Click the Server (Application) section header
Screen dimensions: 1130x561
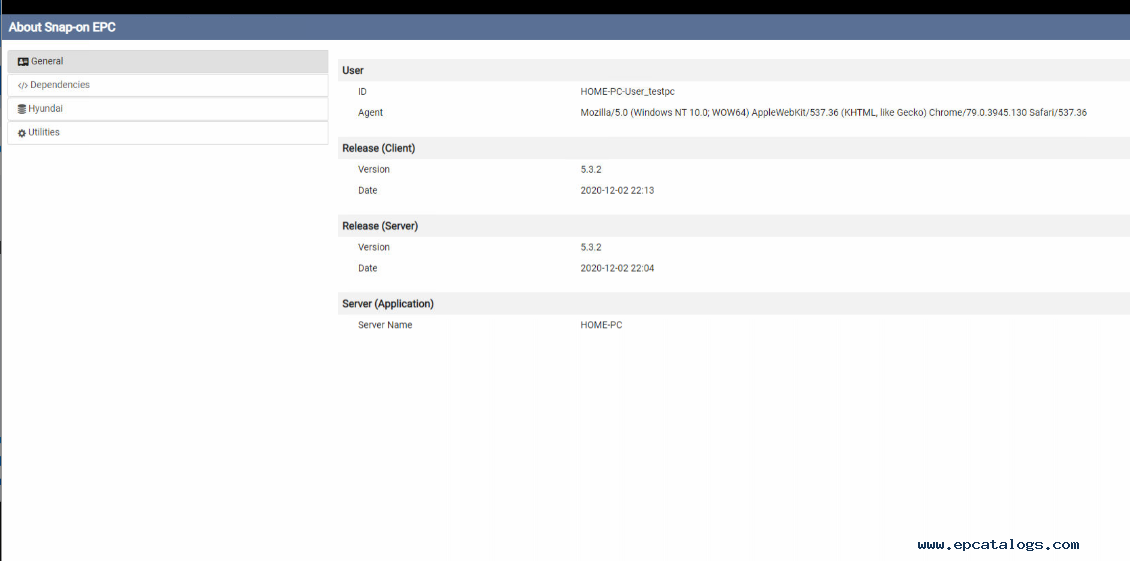(734, 304)
